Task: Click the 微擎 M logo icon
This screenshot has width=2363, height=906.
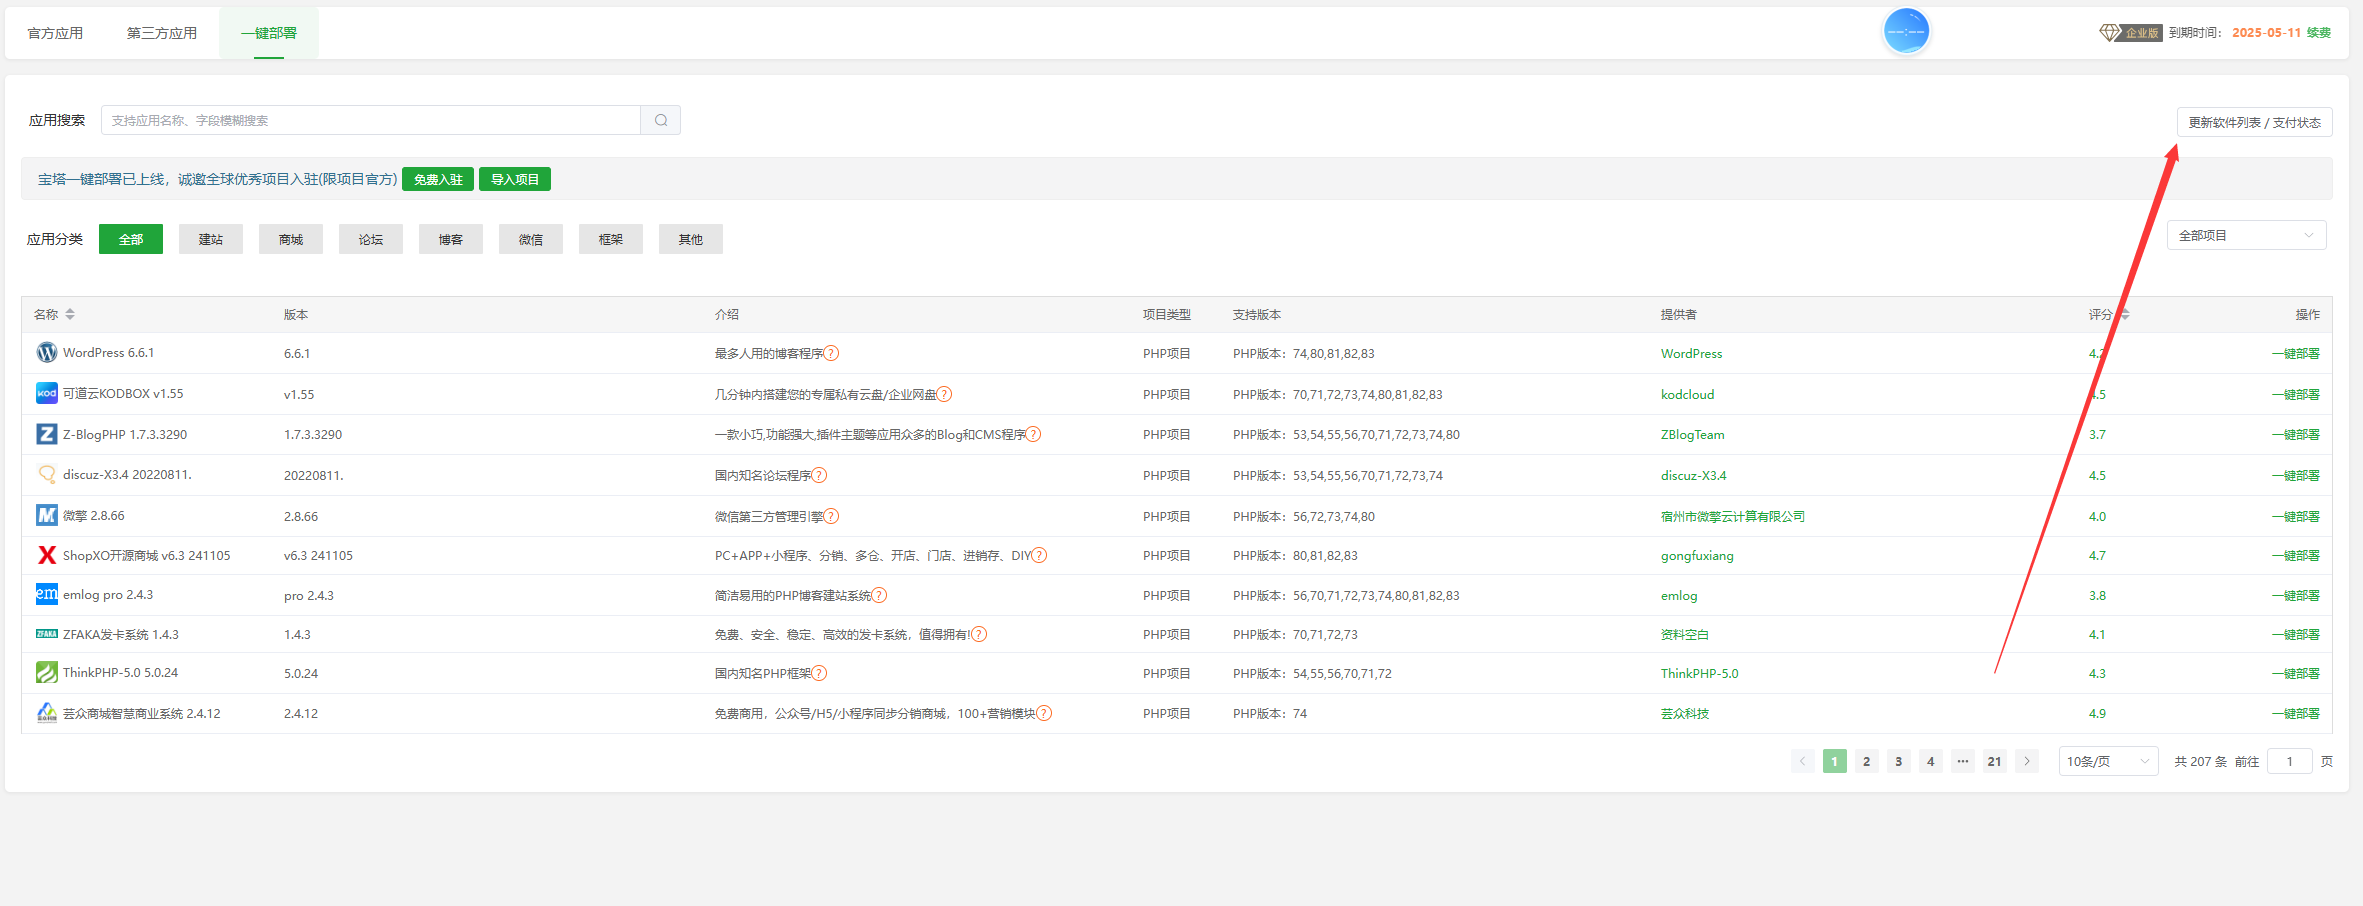Action: [47, 516]
